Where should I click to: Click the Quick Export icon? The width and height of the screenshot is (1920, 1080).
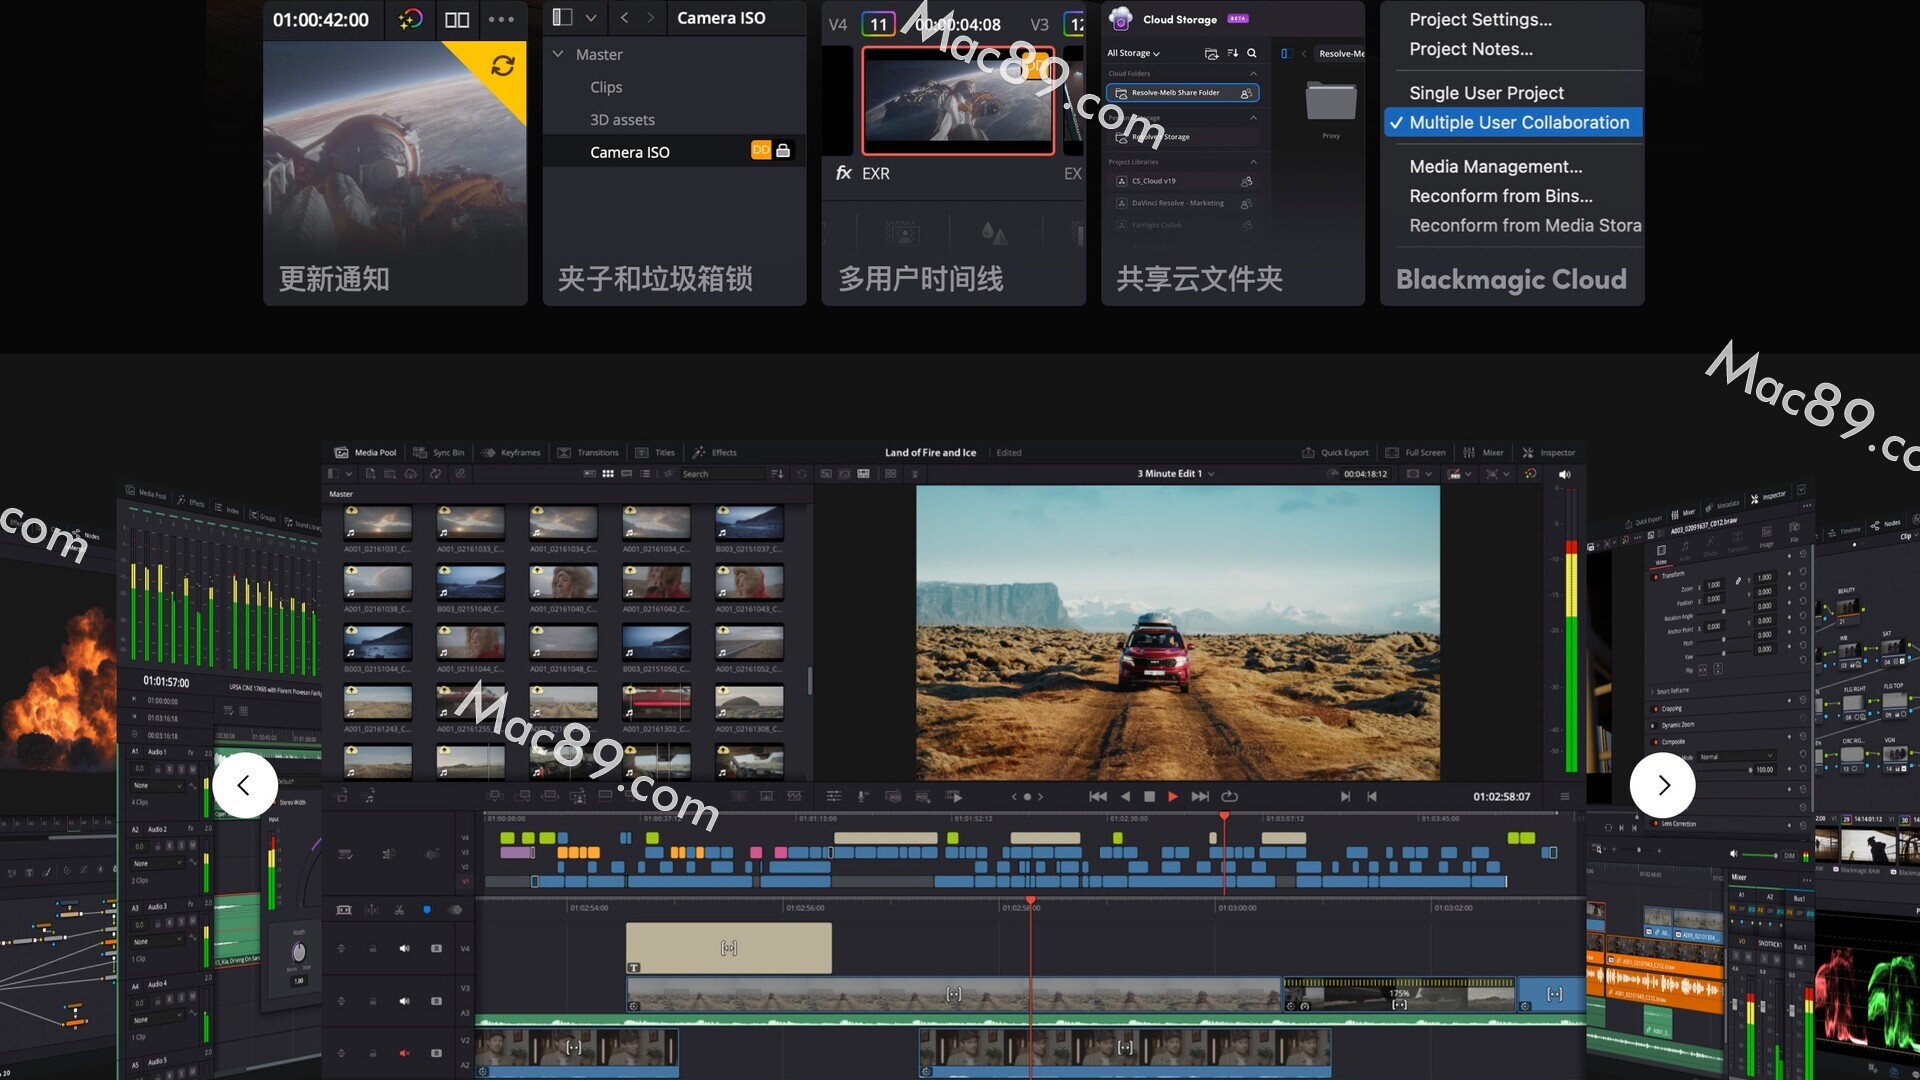(1308, 452)
